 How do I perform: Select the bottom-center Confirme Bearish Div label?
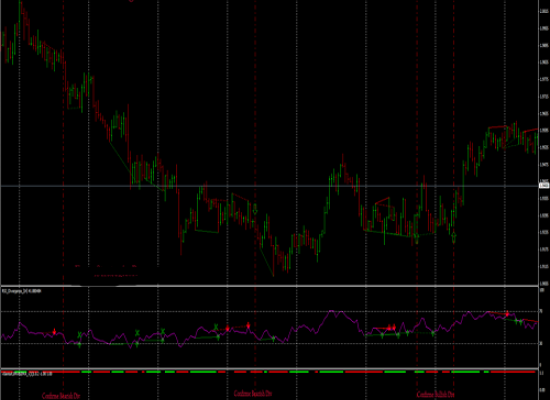click(x=253, y=393)
